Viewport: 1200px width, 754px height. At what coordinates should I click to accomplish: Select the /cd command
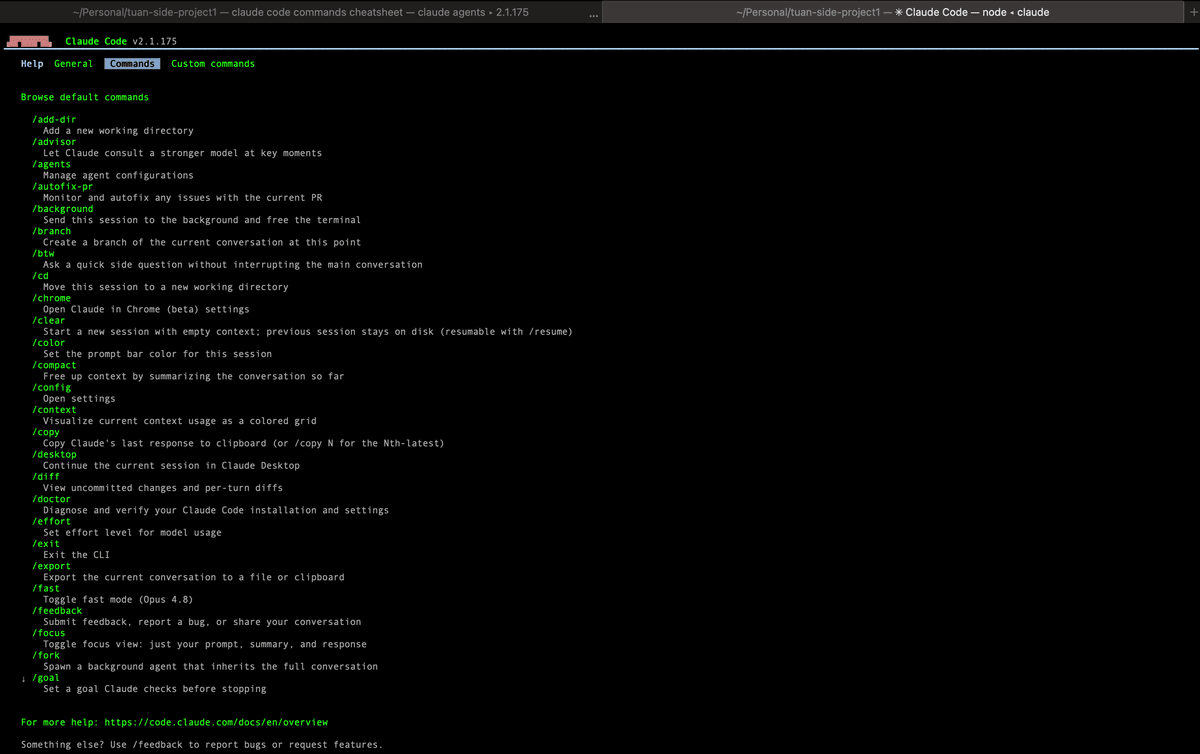(x=40, y=276)
